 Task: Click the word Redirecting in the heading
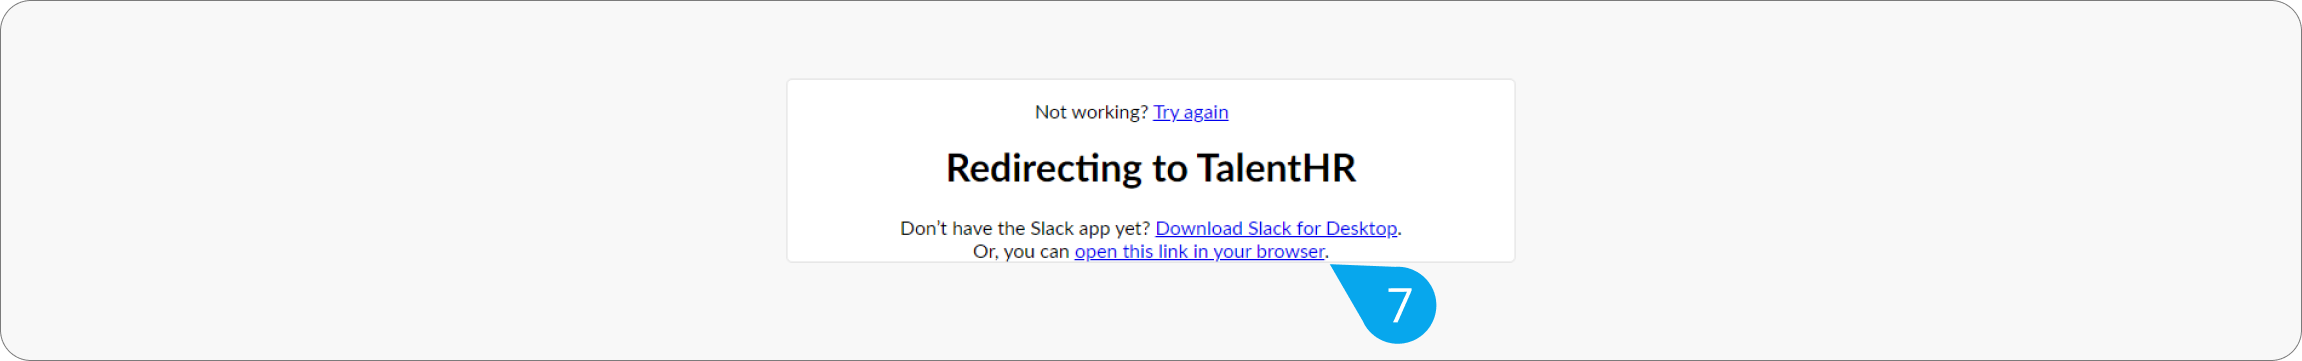1043,168
